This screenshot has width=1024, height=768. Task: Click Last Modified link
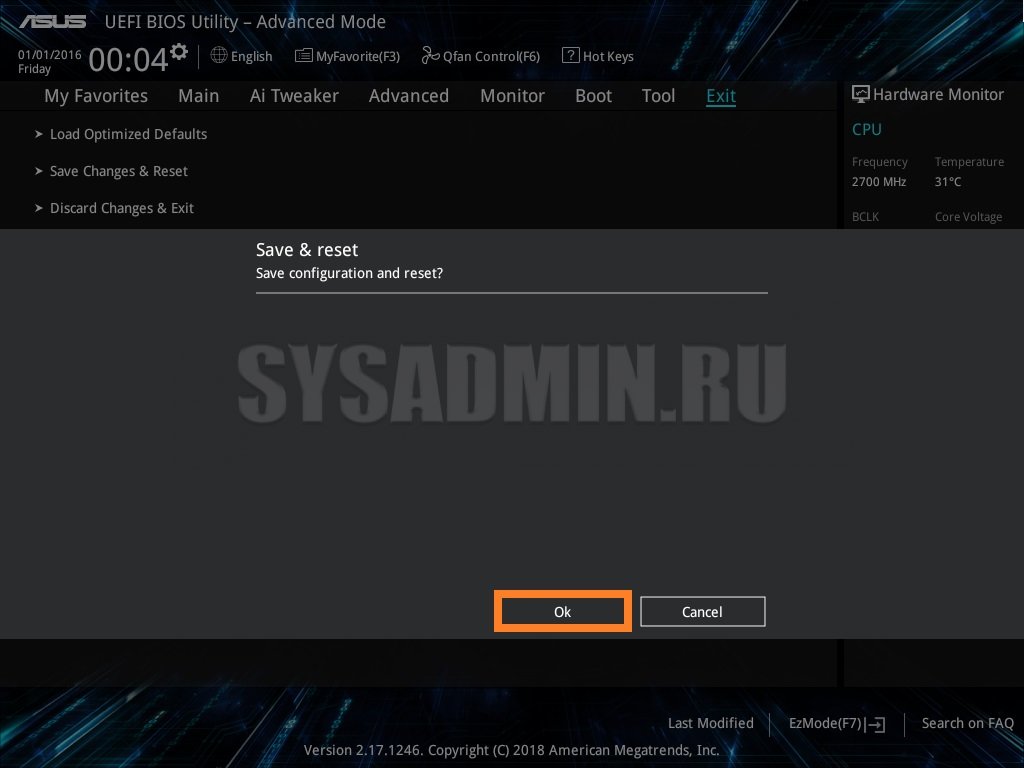coord(711,723)
